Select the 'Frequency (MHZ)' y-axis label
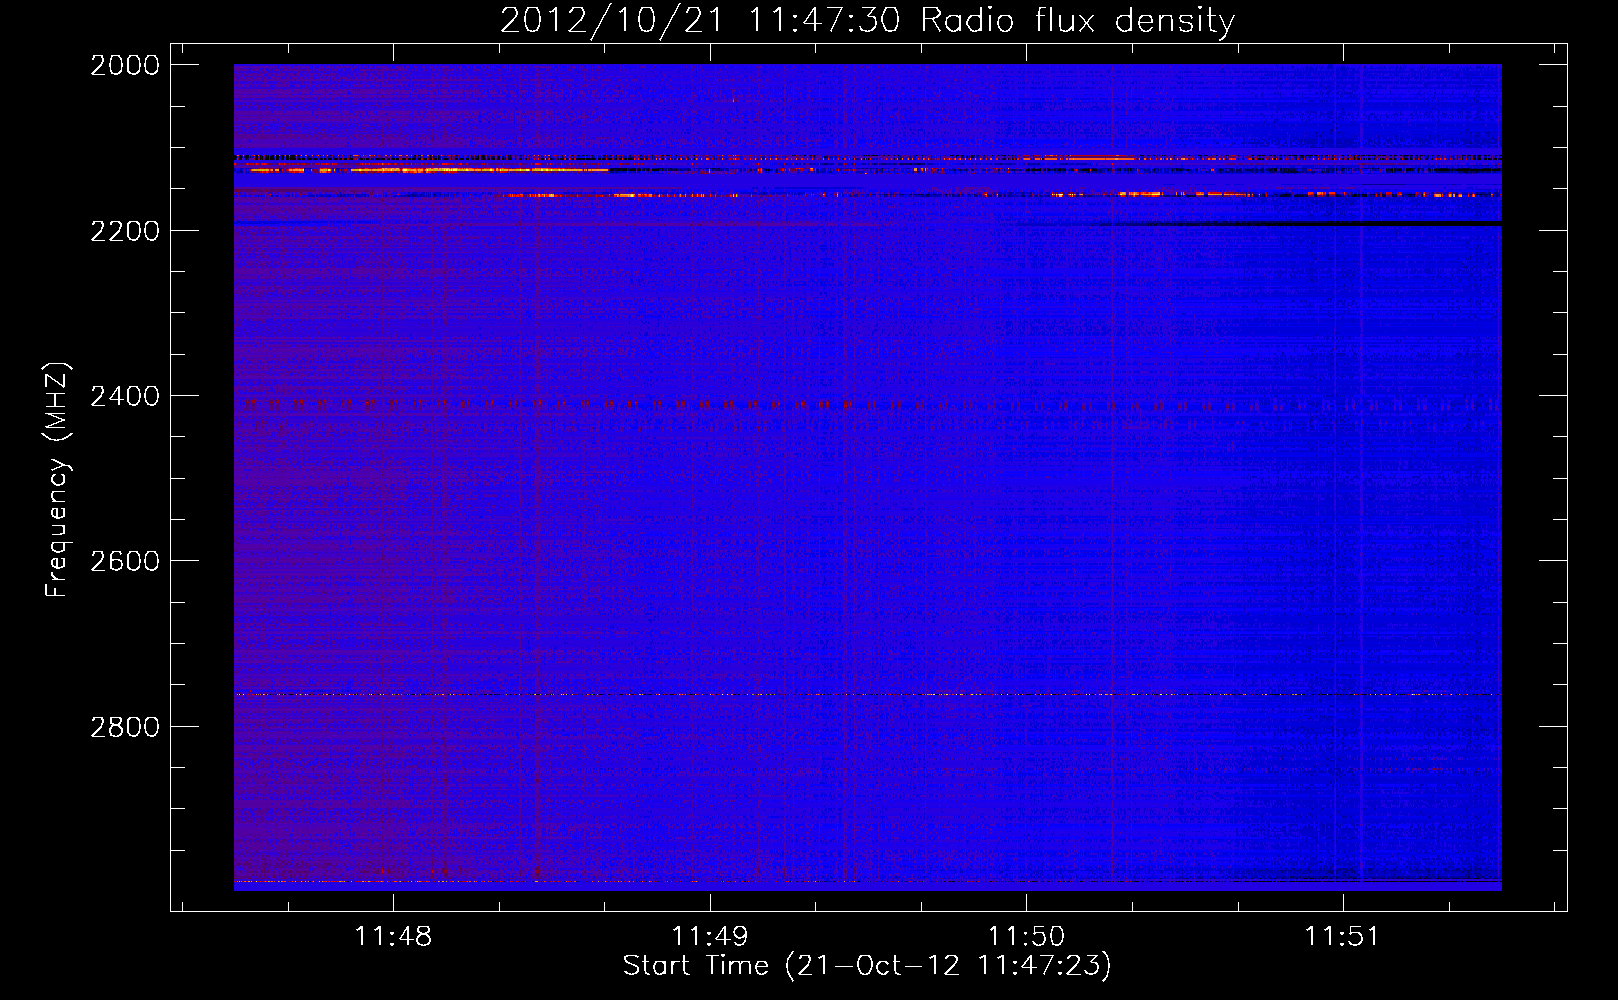Screen dimensions: 1618x1000 [x=58, y=480]
